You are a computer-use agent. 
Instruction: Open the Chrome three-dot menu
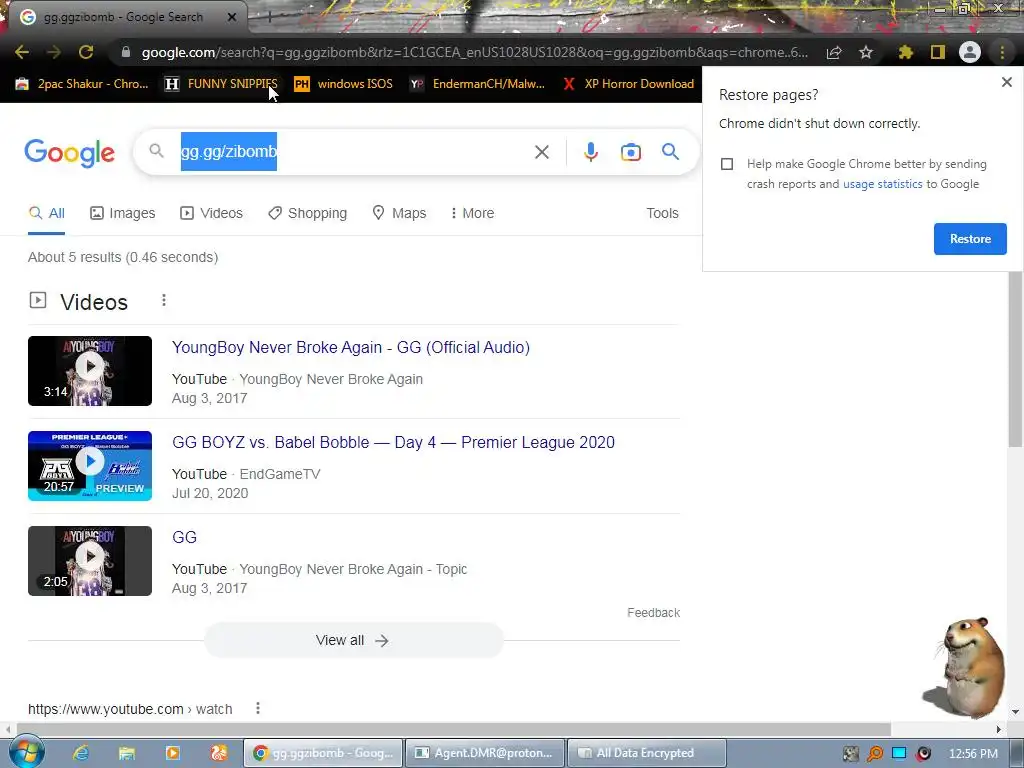pyautogui.click(x=1002, y=52)
